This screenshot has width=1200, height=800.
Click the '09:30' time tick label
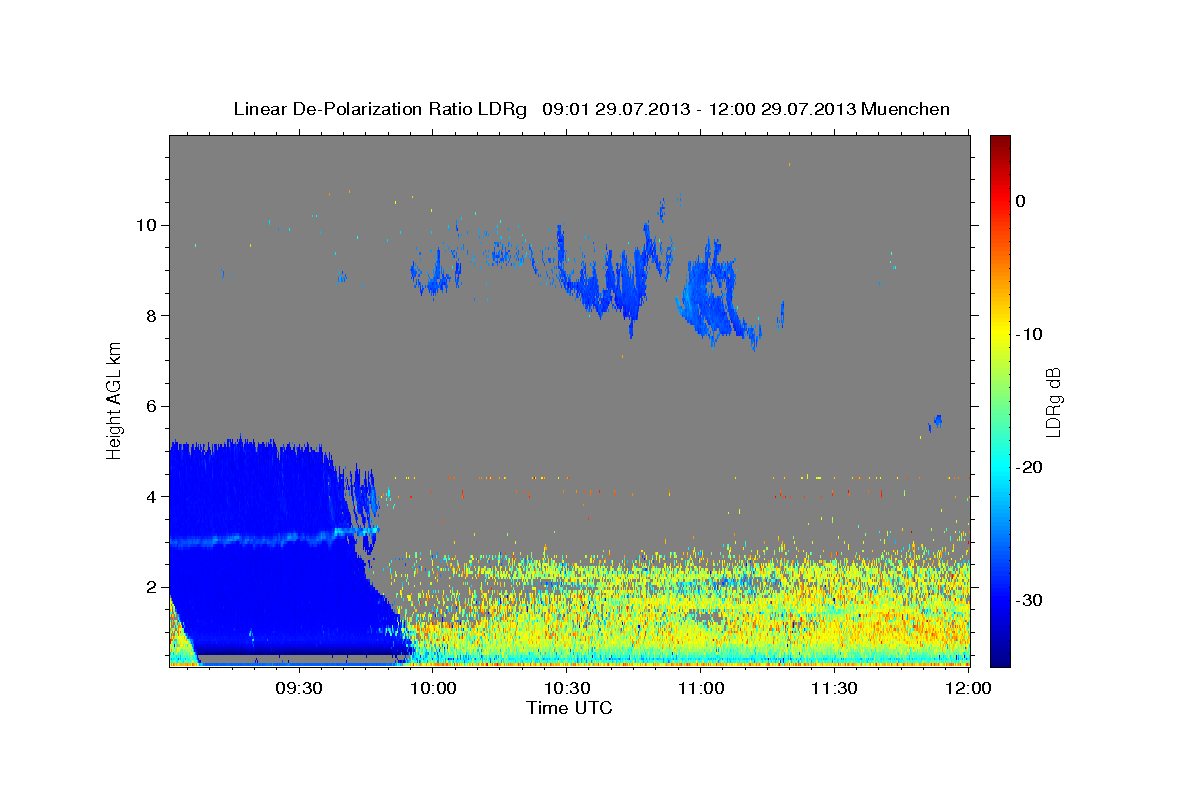299,689
